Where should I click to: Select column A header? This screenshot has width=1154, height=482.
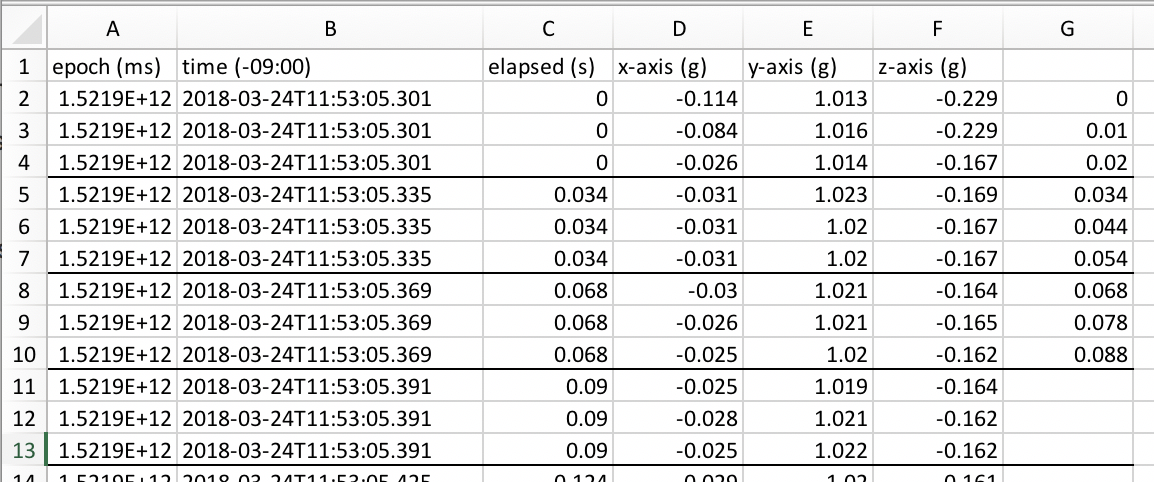pos(113,30)
